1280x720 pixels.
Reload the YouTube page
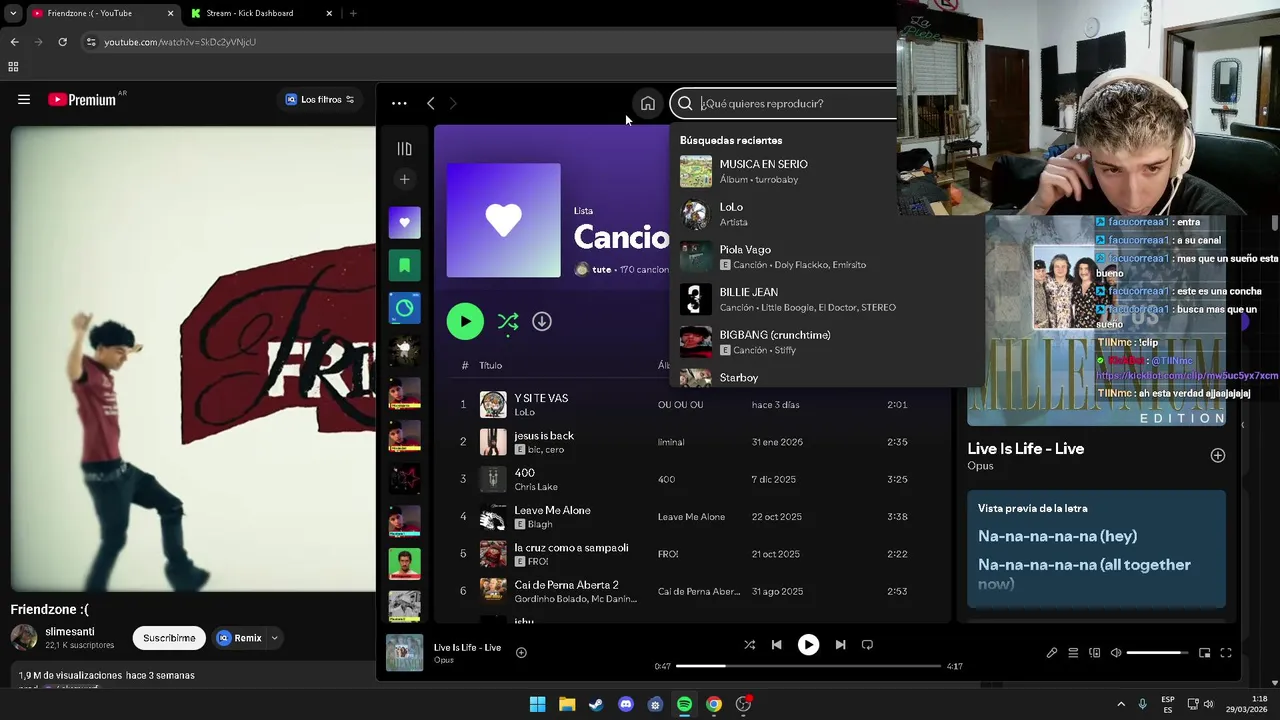[x=62, y=42]
